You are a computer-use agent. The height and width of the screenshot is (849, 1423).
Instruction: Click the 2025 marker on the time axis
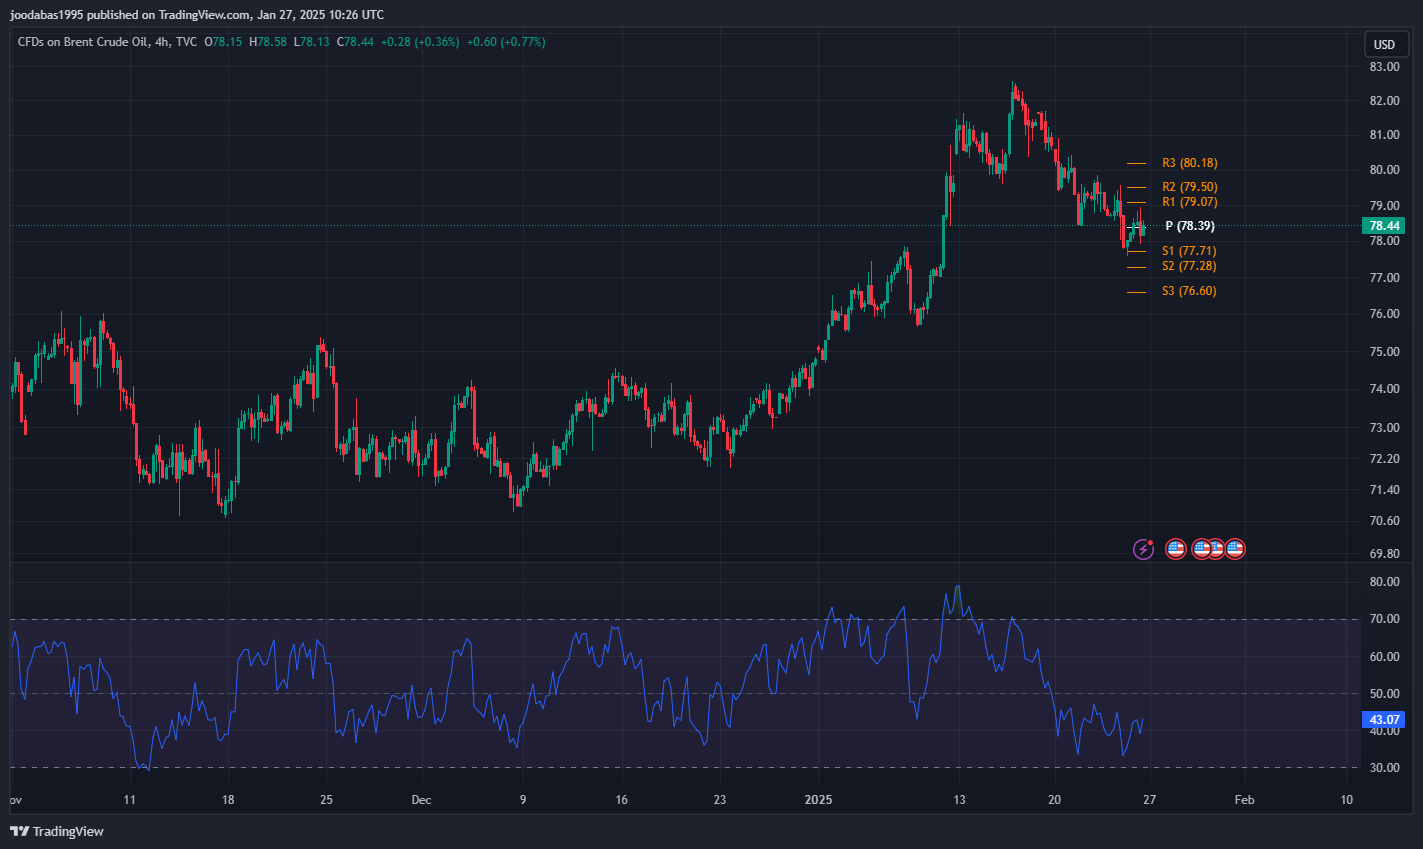click(818, 800)
